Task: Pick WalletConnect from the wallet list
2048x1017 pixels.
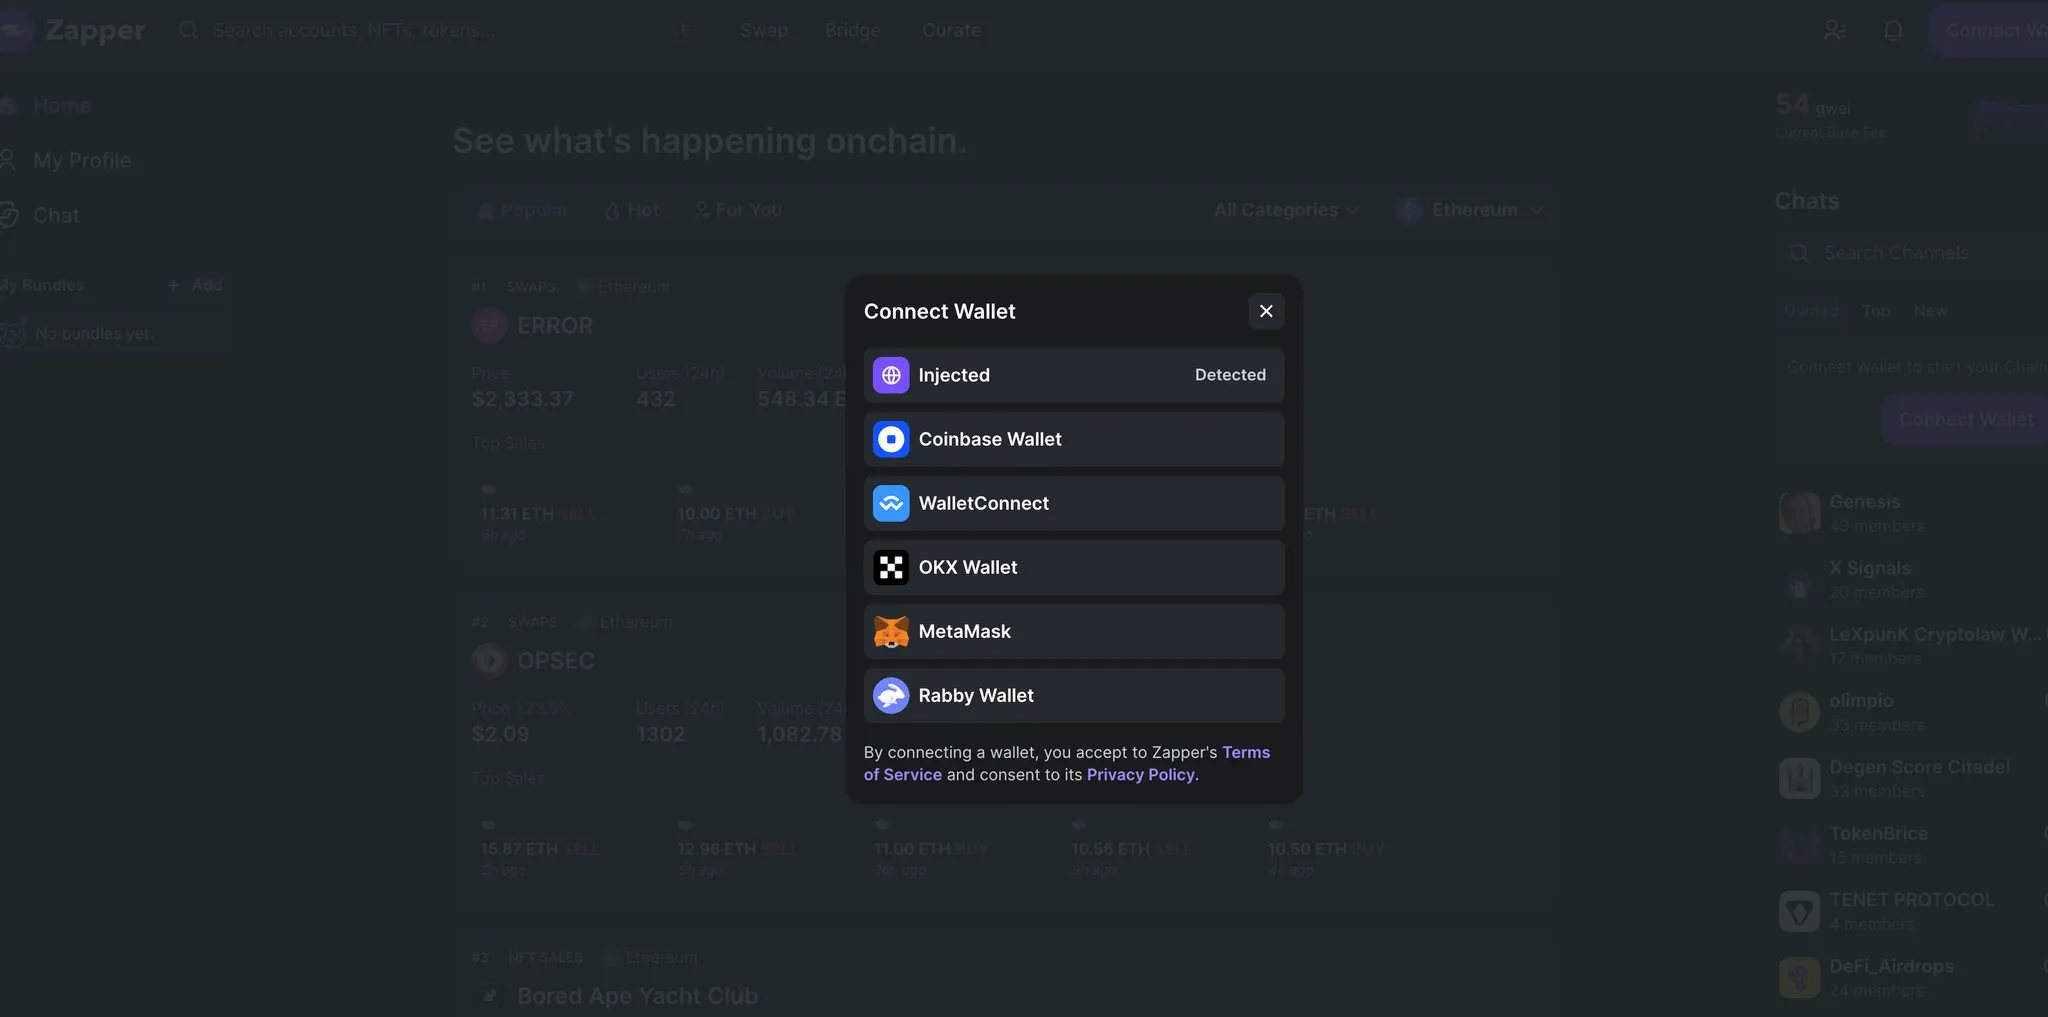Action: [x=1074, y=503]
